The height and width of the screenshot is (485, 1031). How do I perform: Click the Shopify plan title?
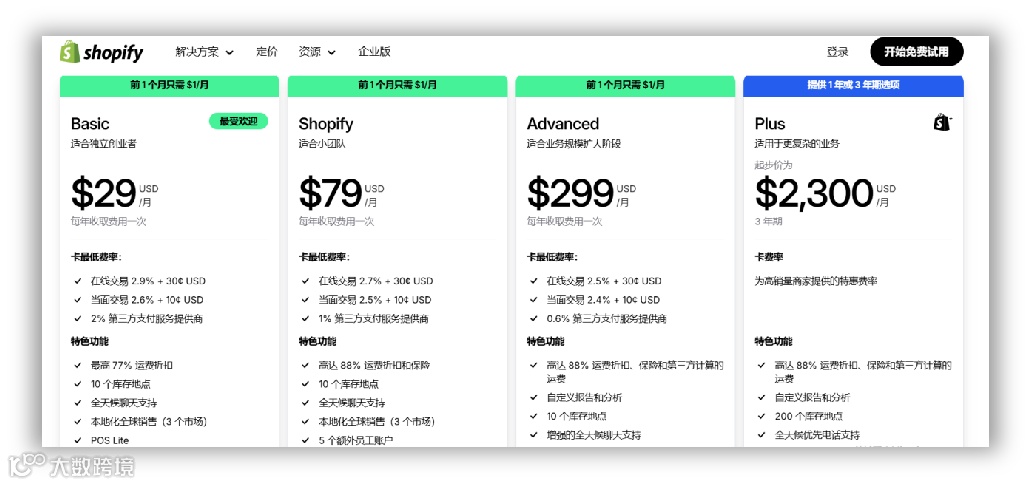pyautogui.click(x=325, y=124)
